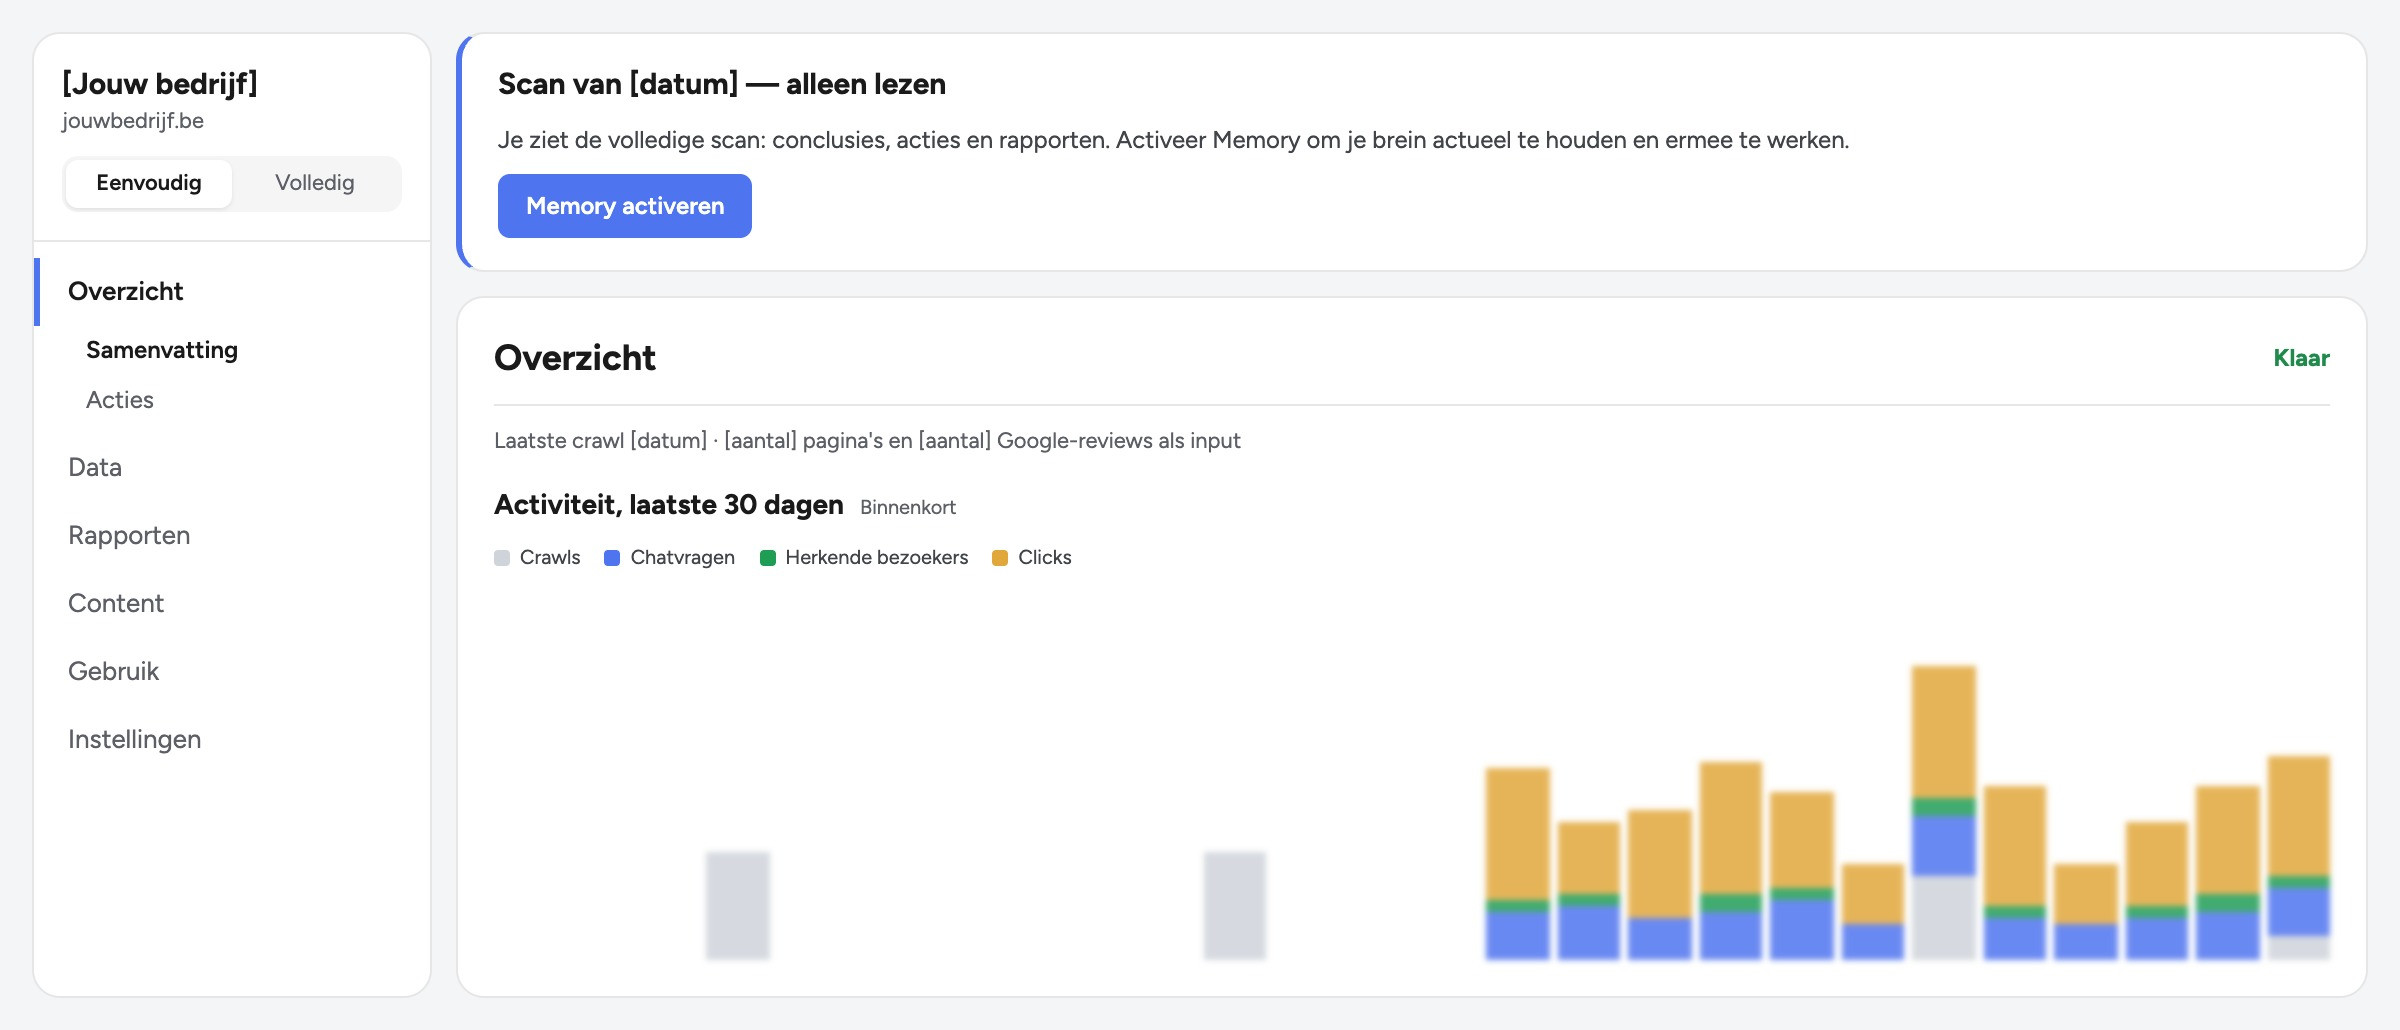Click the Klaar status label
Image resolution: width=2400 pixels, height=1030 pixels.
(x=2301, y=358)
